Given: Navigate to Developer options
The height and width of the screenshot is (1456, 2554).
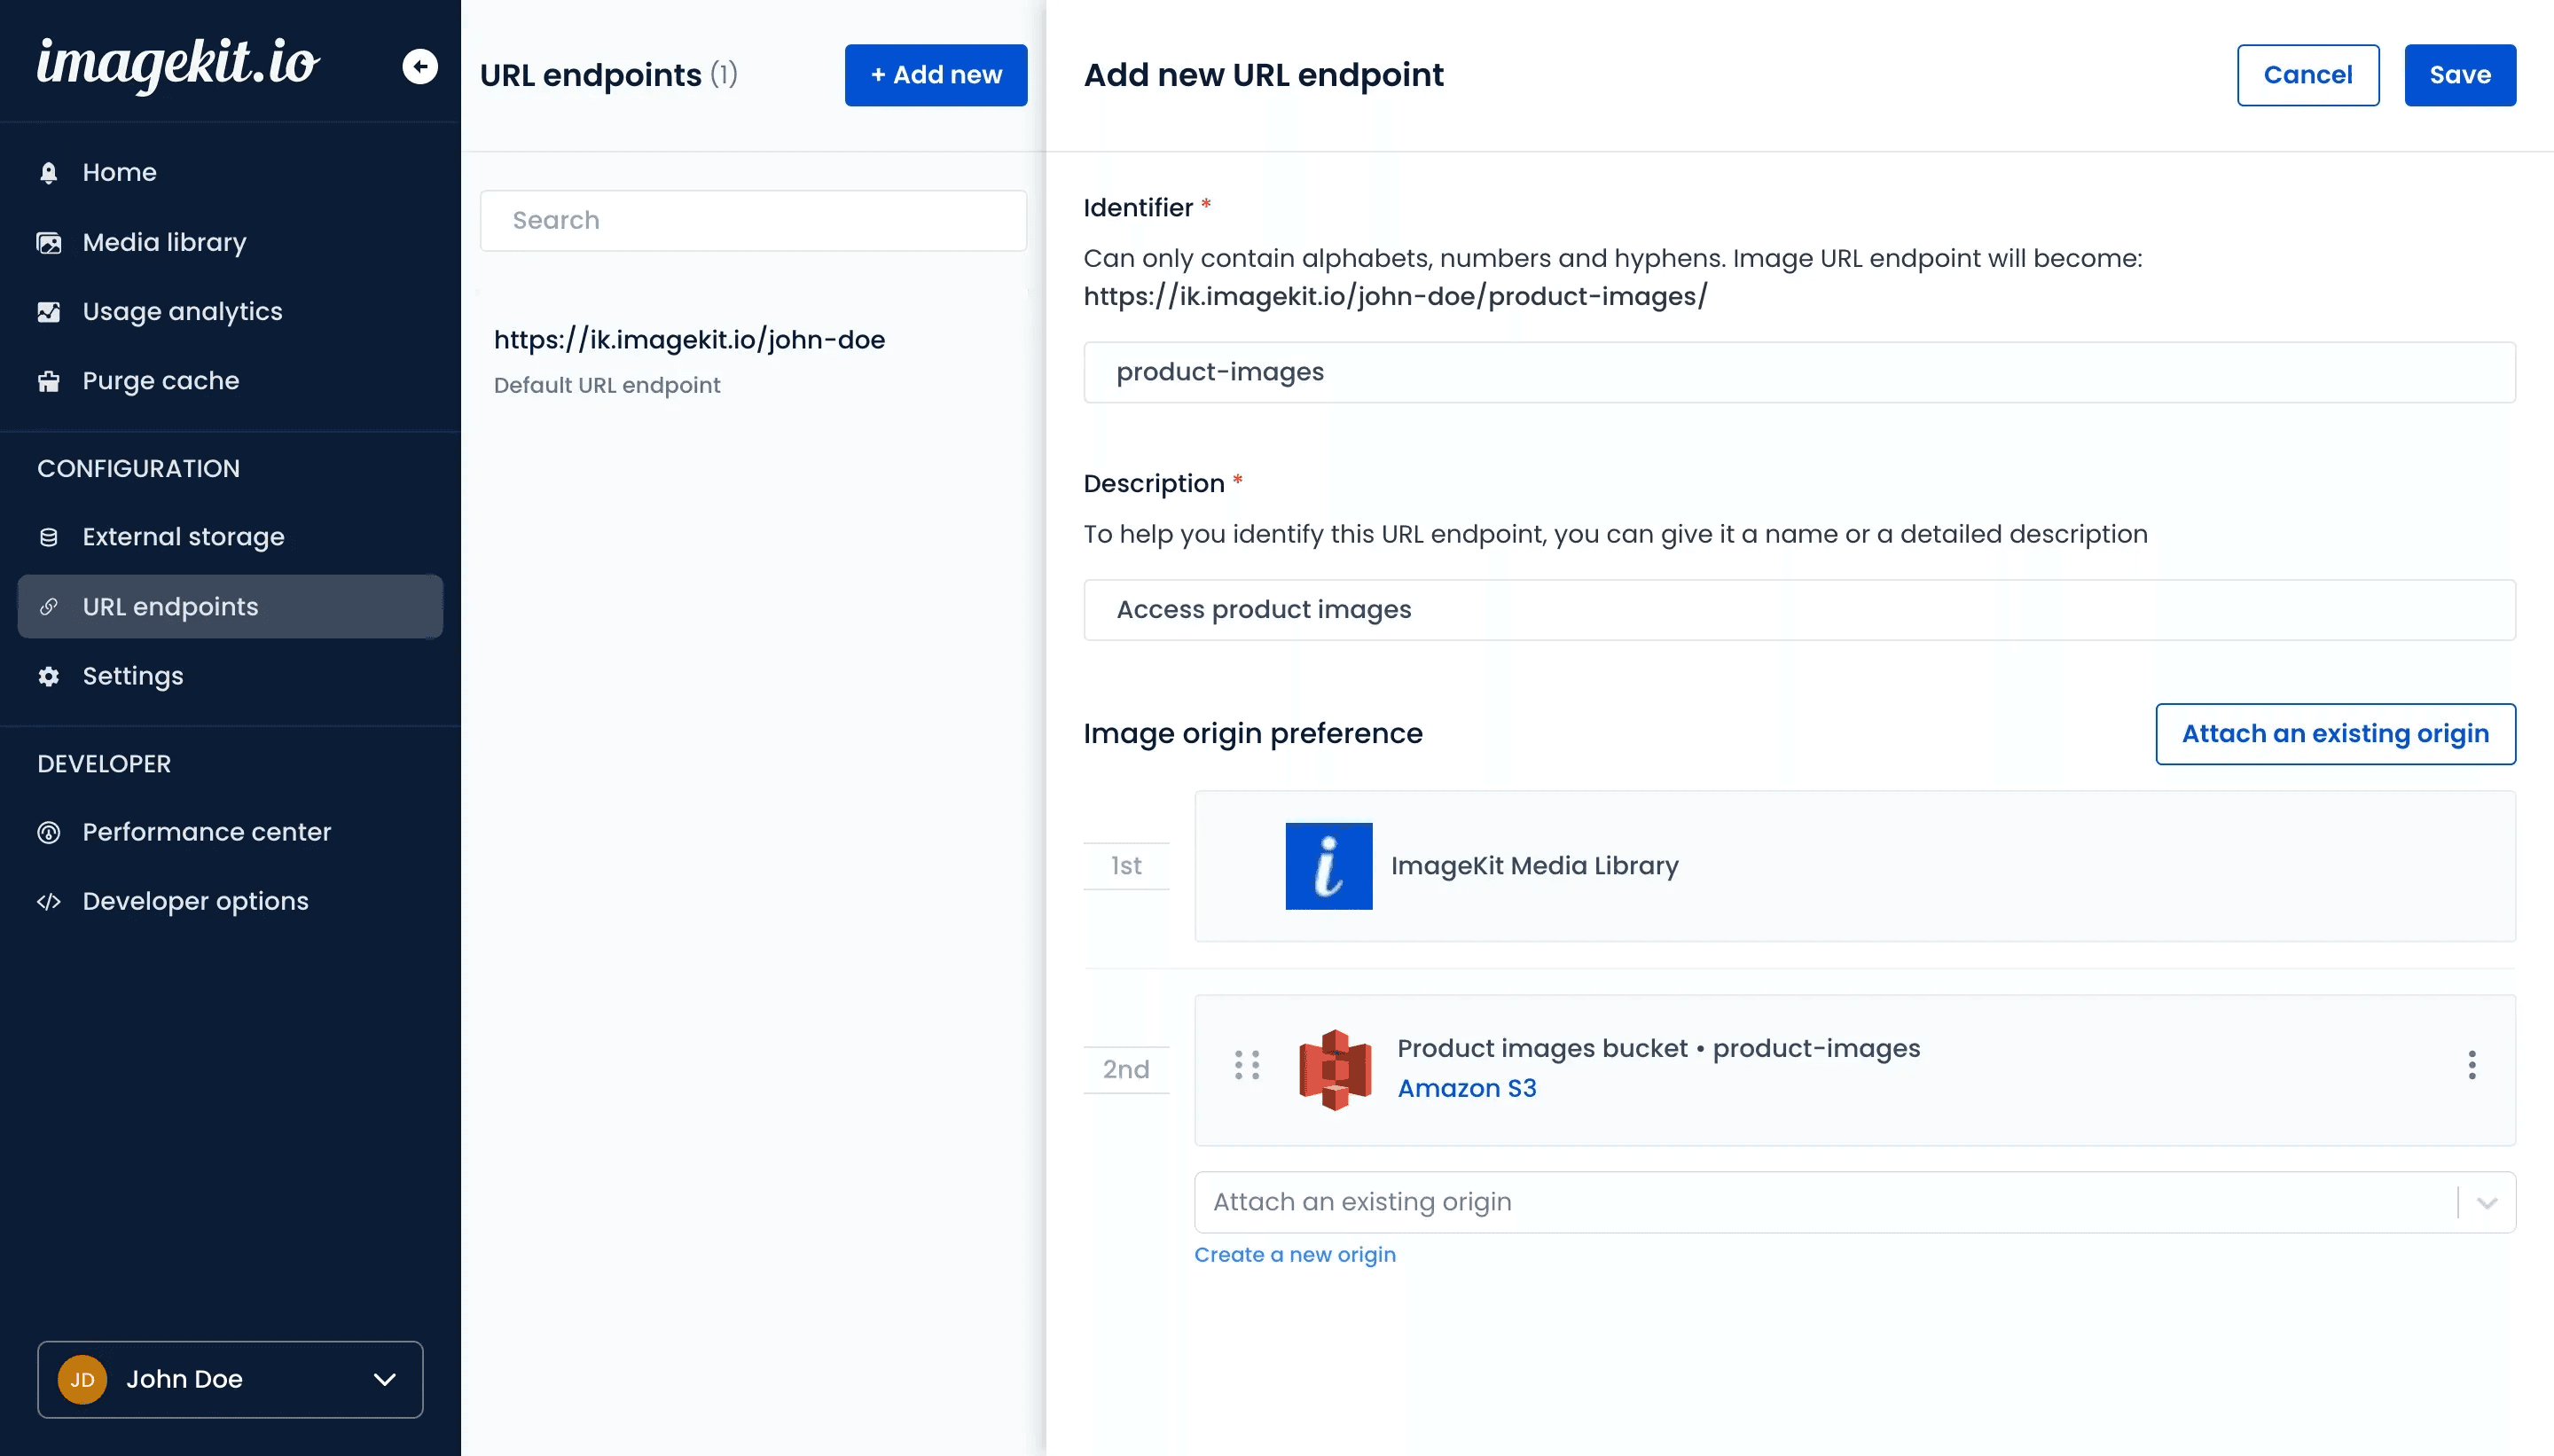Looking at the screenshot, I should [x=195, y=901].
